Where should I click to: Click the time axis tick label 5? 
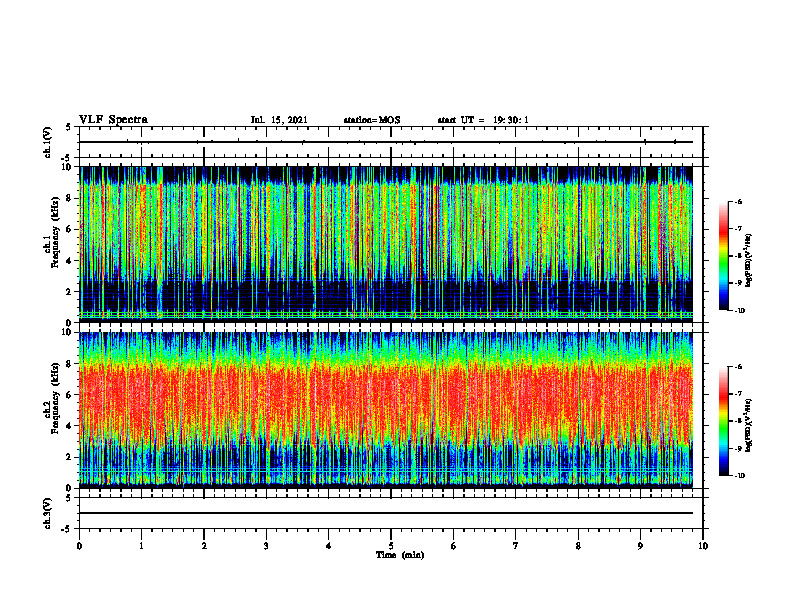pos(391,546)
